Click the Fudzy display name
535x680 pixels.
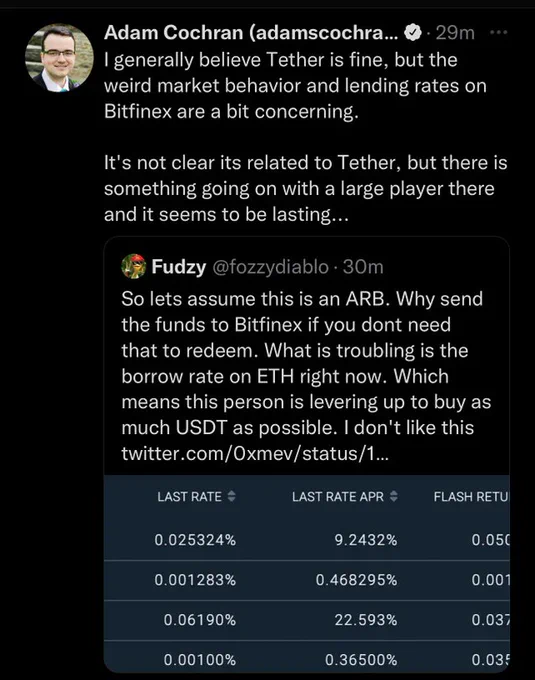[x=179, y=267]
